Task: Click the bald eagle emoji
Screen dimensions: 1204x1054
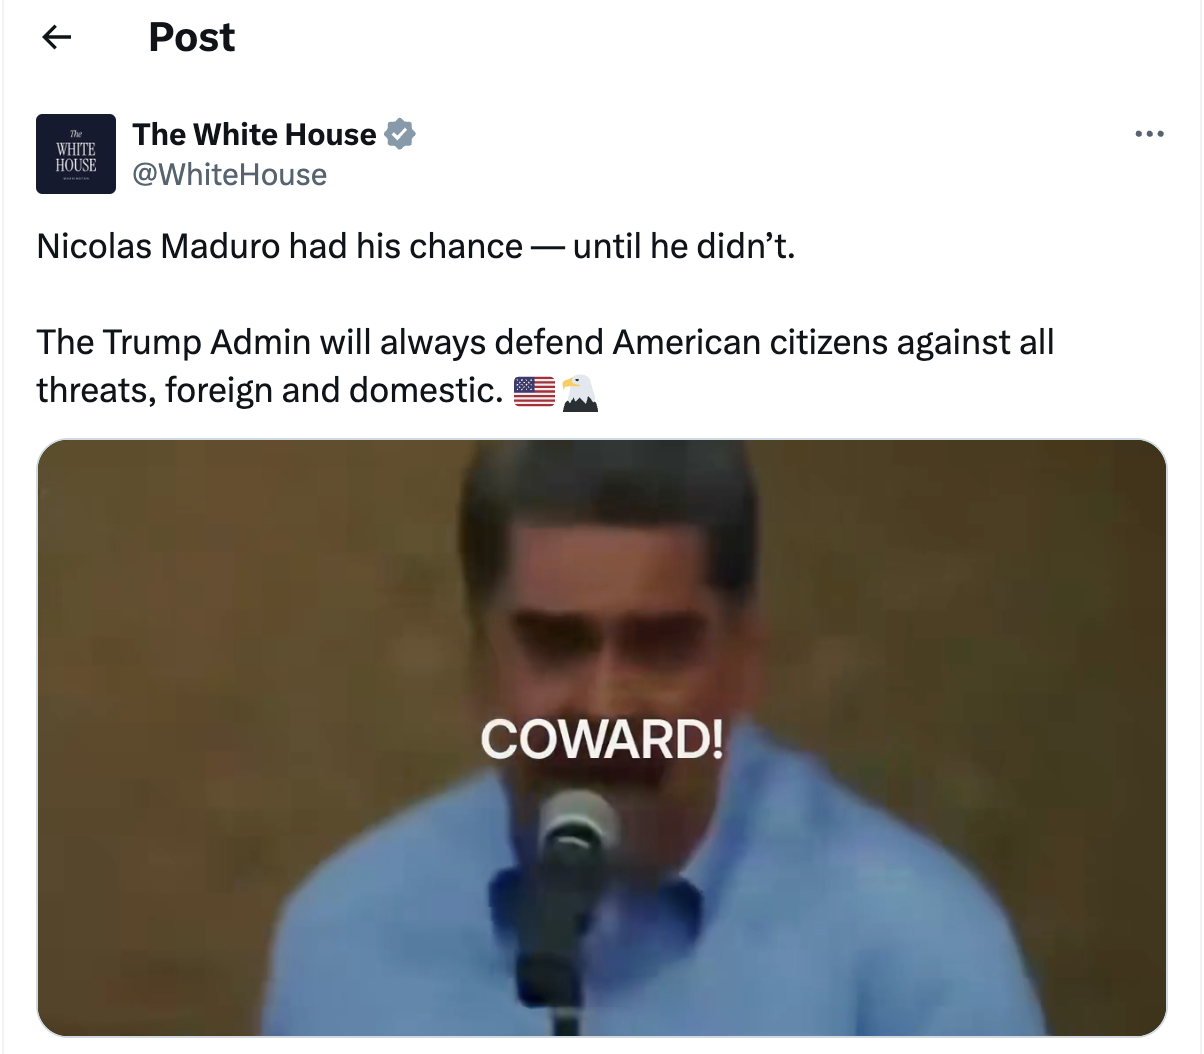Action: tap(579, 393)
